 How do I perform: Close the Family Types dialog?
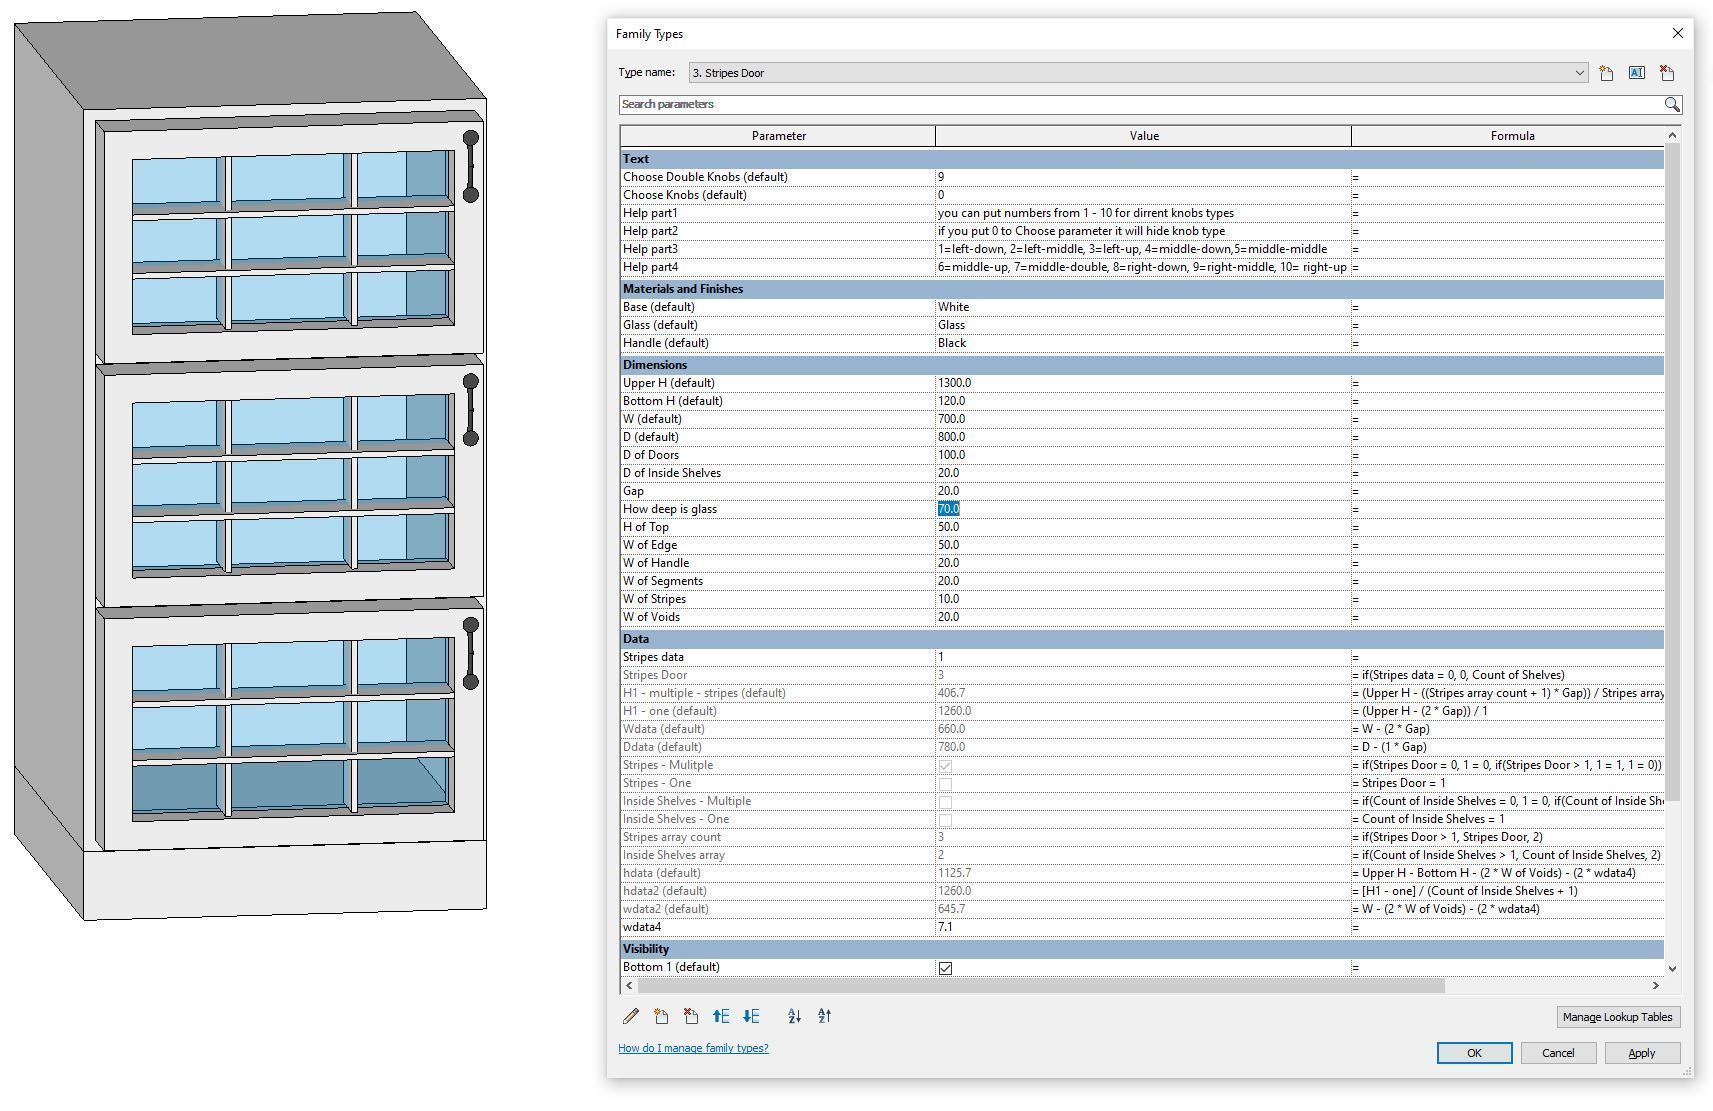pyautogui.click(x=1677, y=33)
